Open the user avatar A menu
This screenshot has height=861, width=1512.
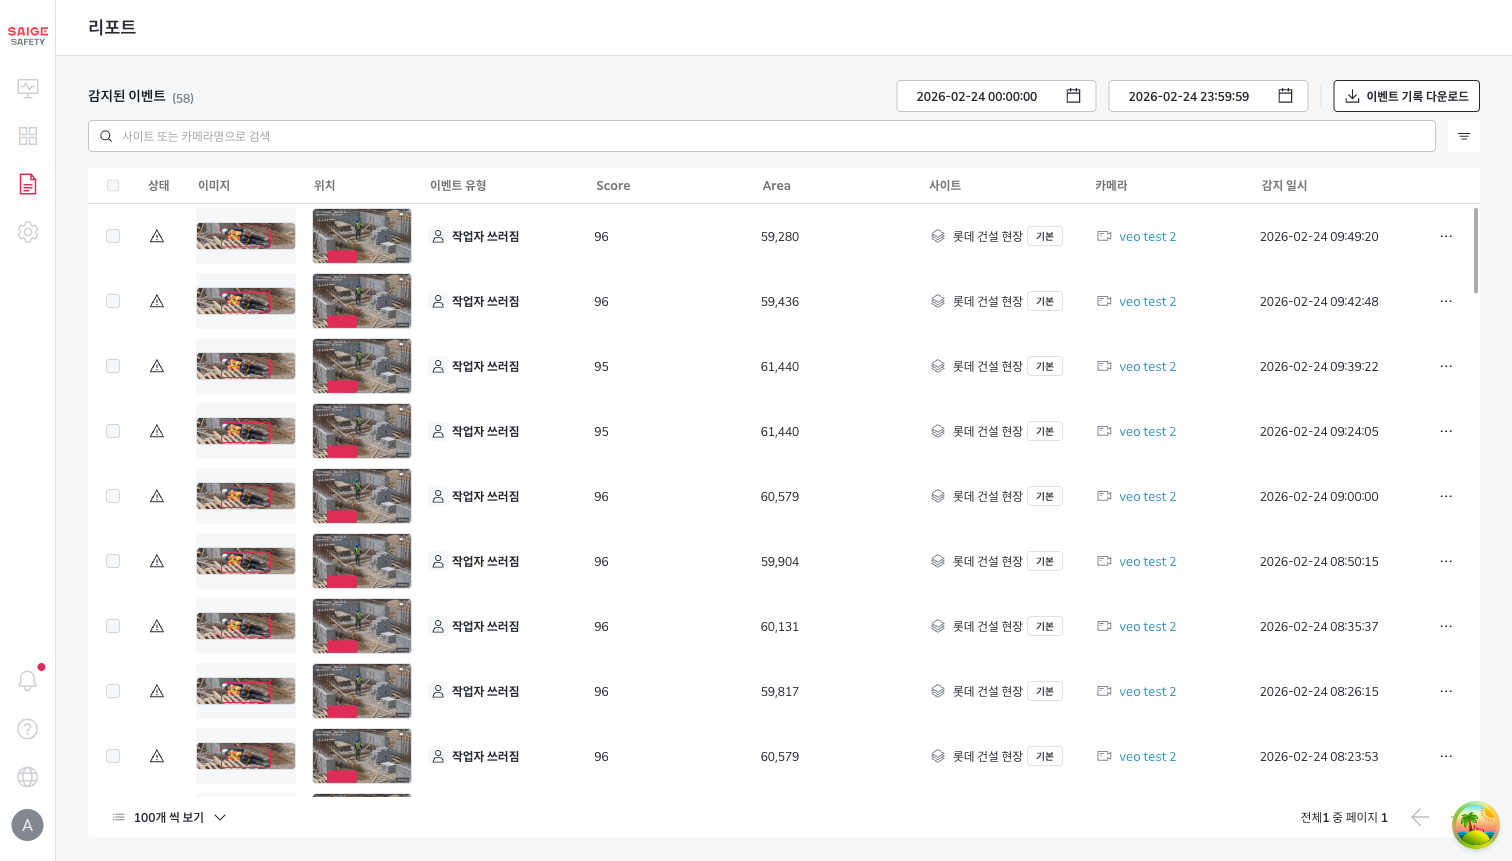27,825
